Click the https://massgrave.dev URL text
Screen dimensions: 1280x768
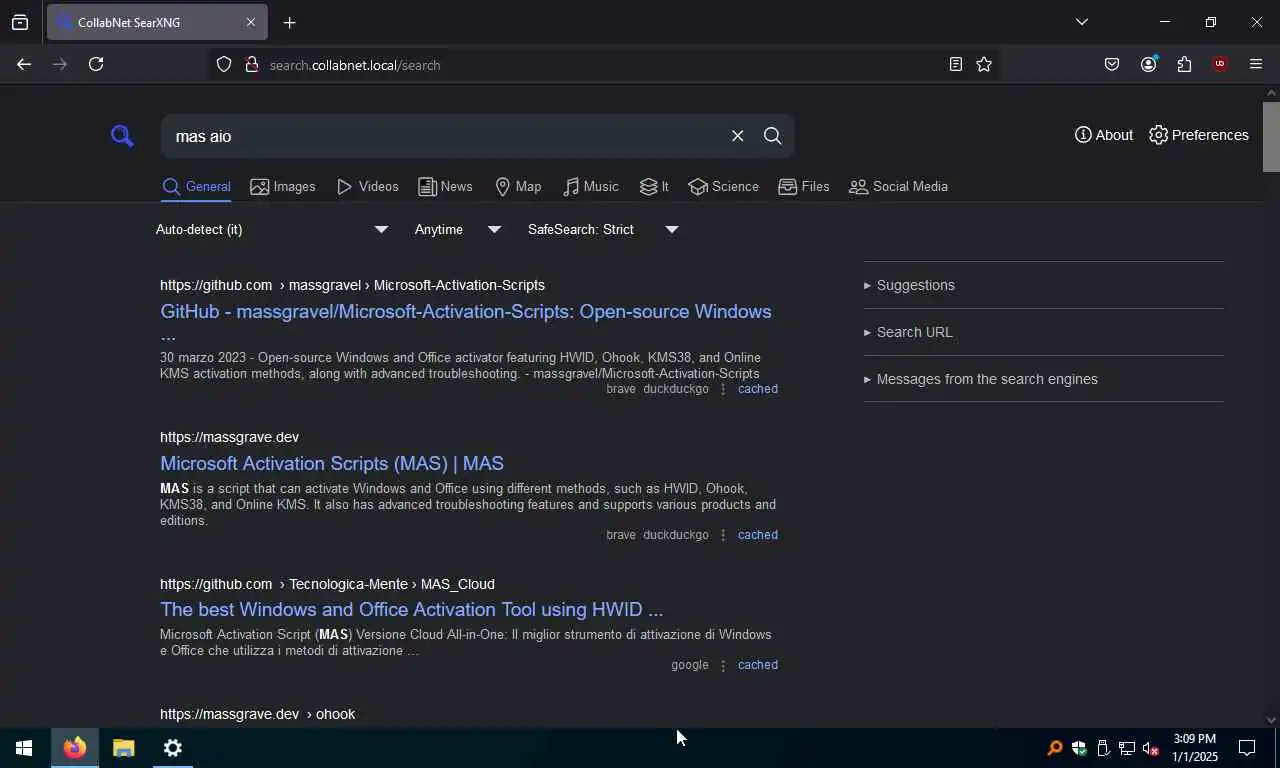[x=229, y=437]
